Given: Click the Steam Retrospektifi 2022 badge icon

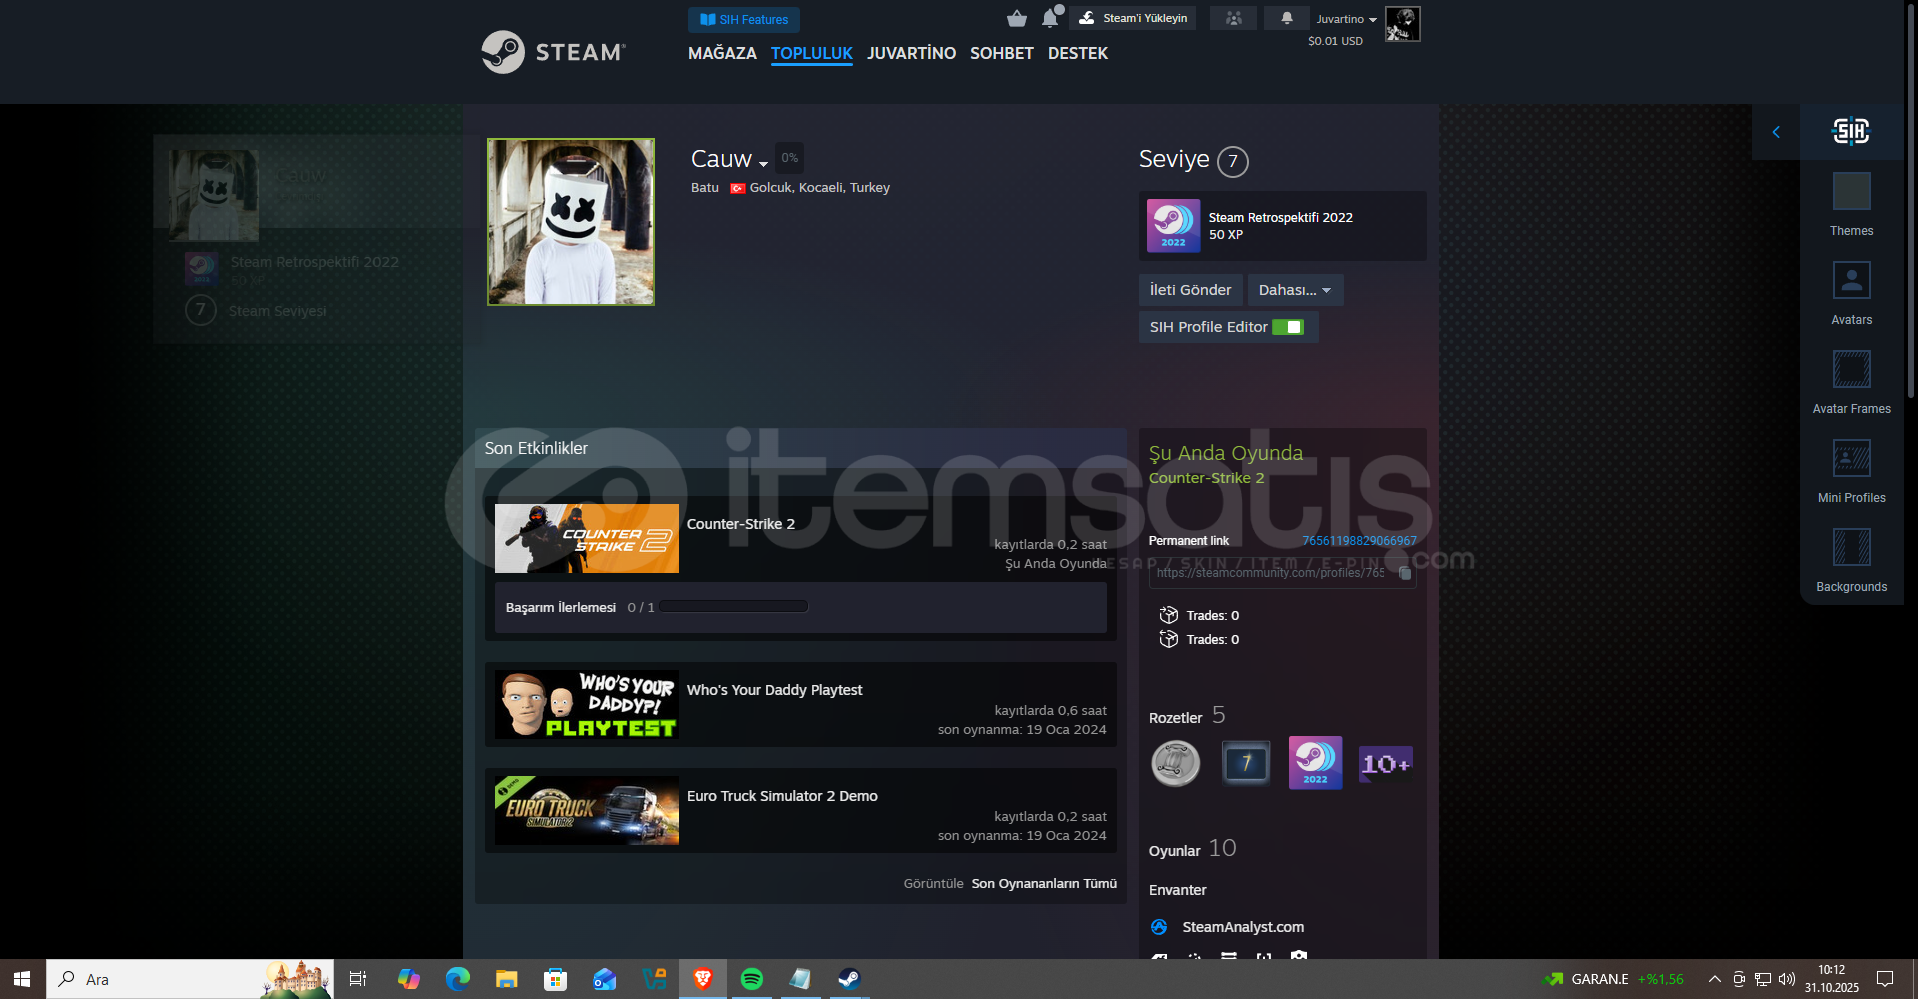Looking at the screenshot, I should click(x=1174, y=226).
